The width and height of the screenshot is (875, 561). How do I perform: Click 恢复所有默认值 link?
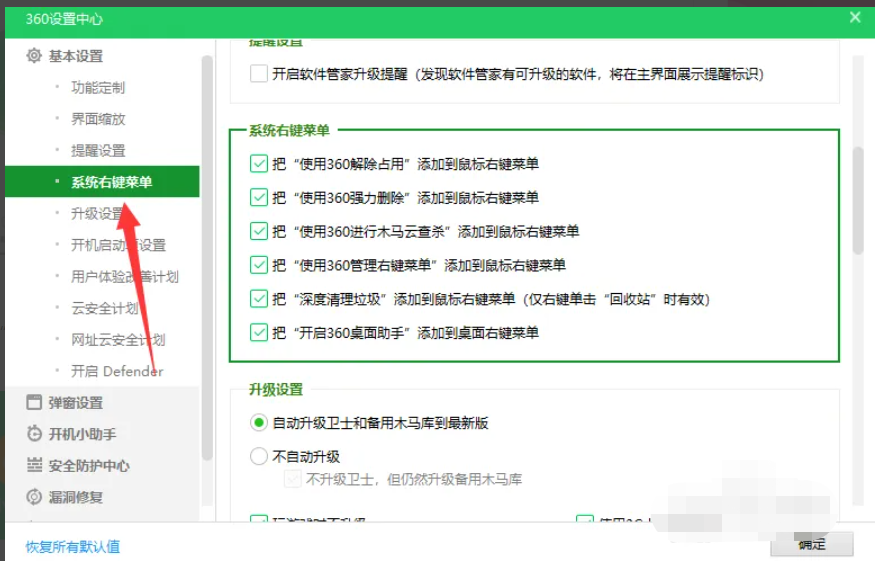click(73, 546)
